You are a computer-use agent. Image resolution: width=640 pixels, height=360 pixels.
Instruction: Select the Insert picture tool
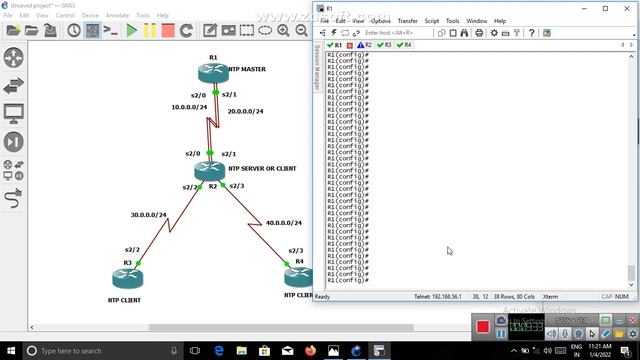[x=229, y=31]
